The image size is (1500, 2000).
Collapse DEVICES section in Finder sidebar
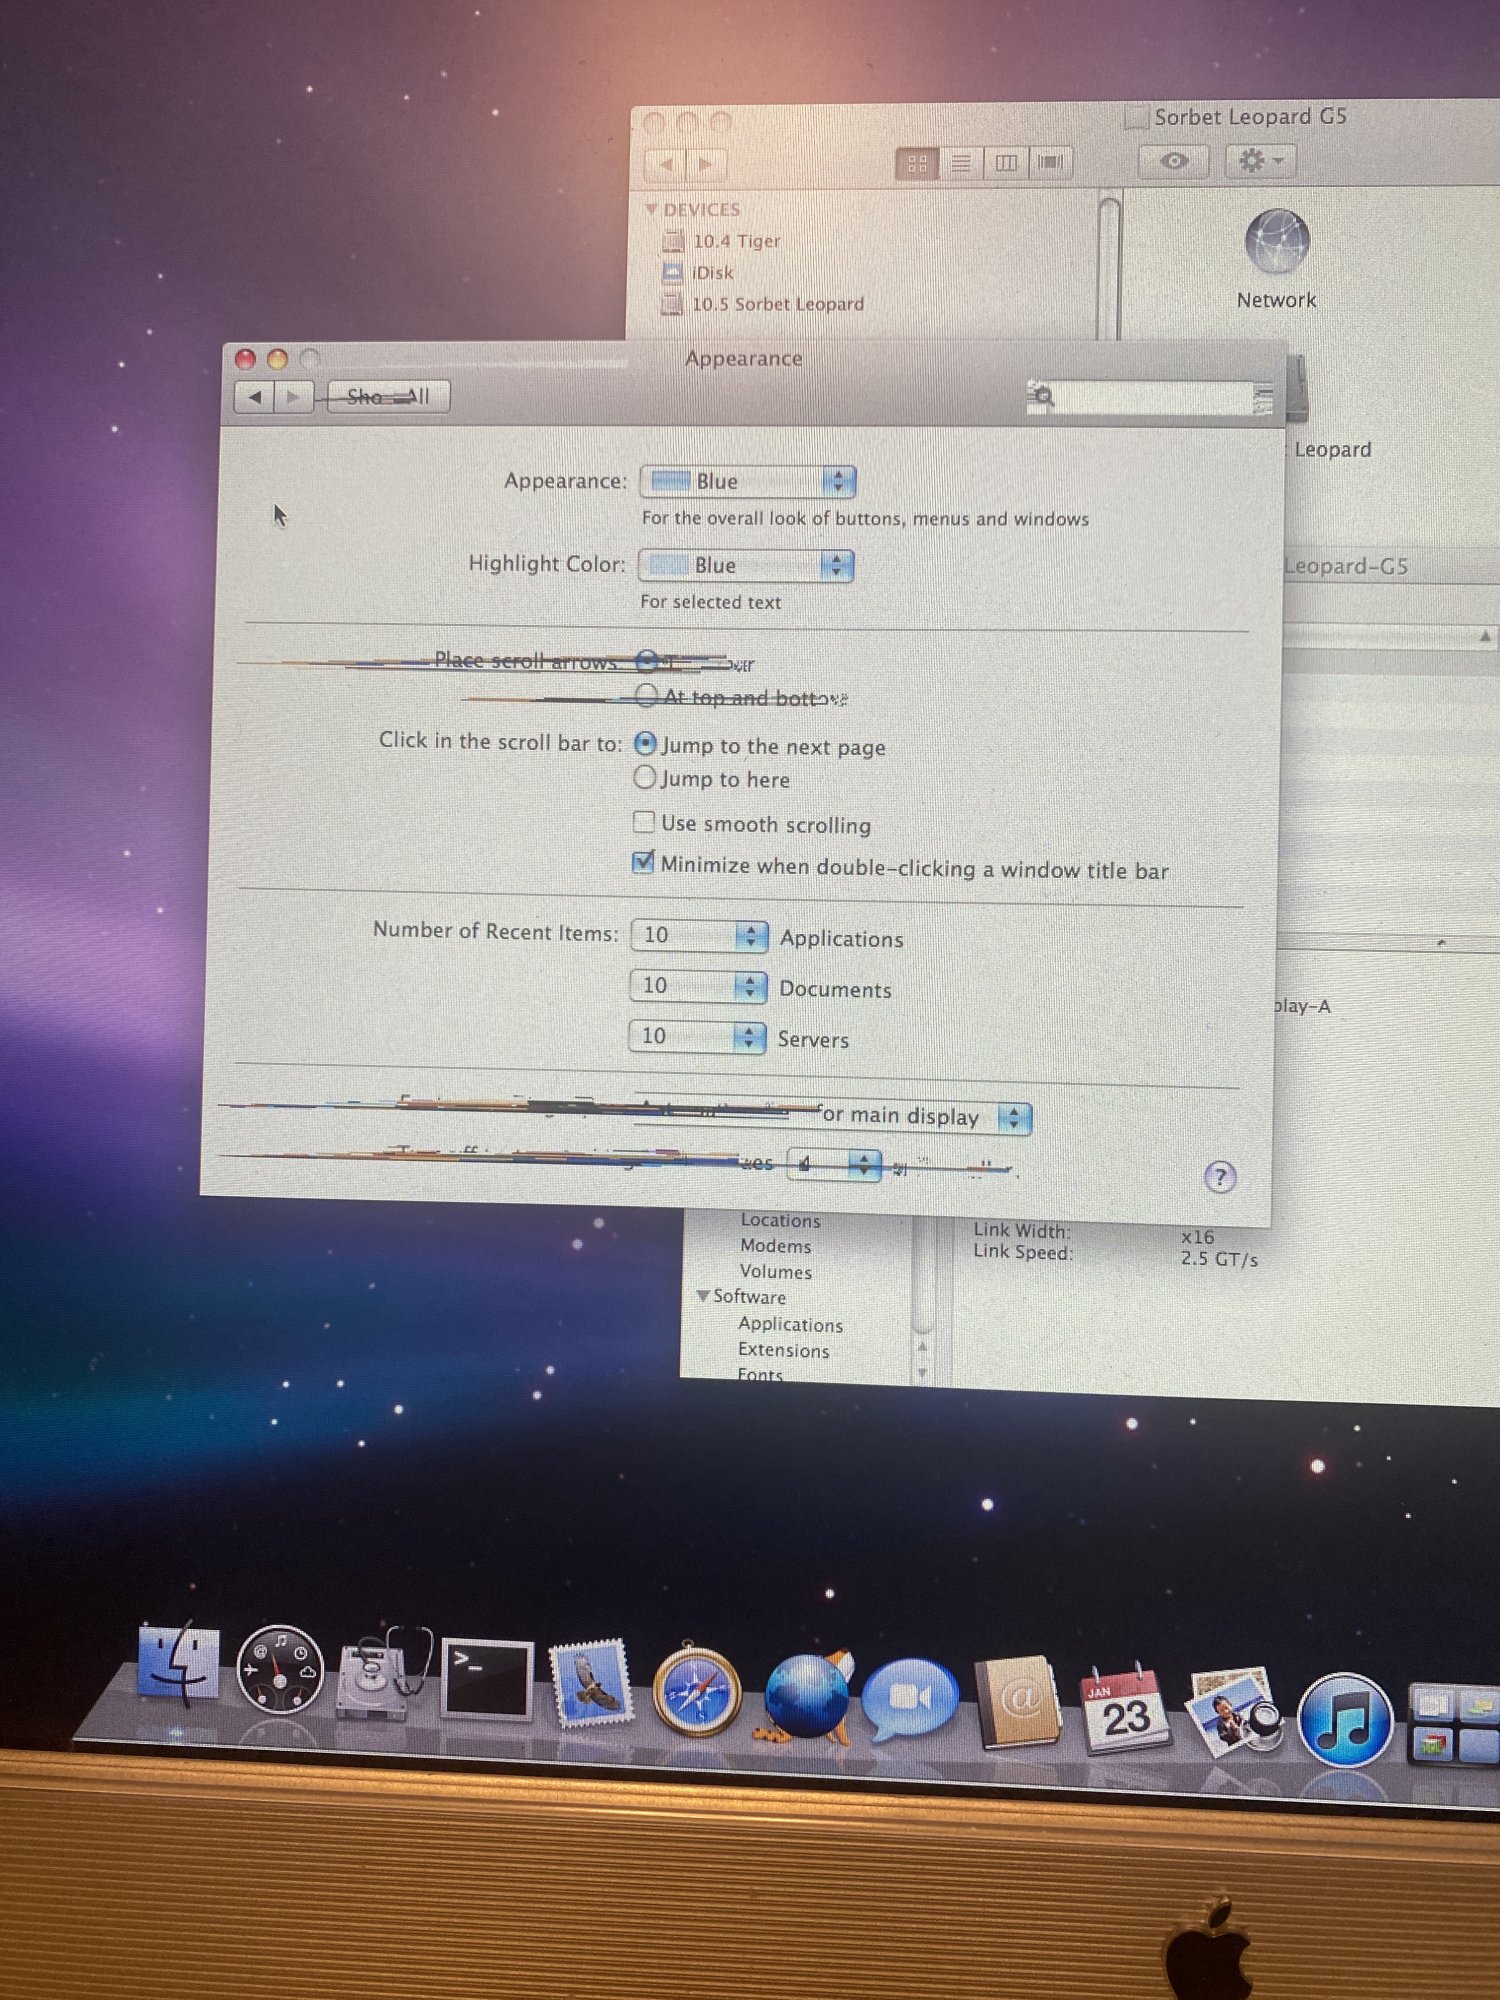point(652,209)
